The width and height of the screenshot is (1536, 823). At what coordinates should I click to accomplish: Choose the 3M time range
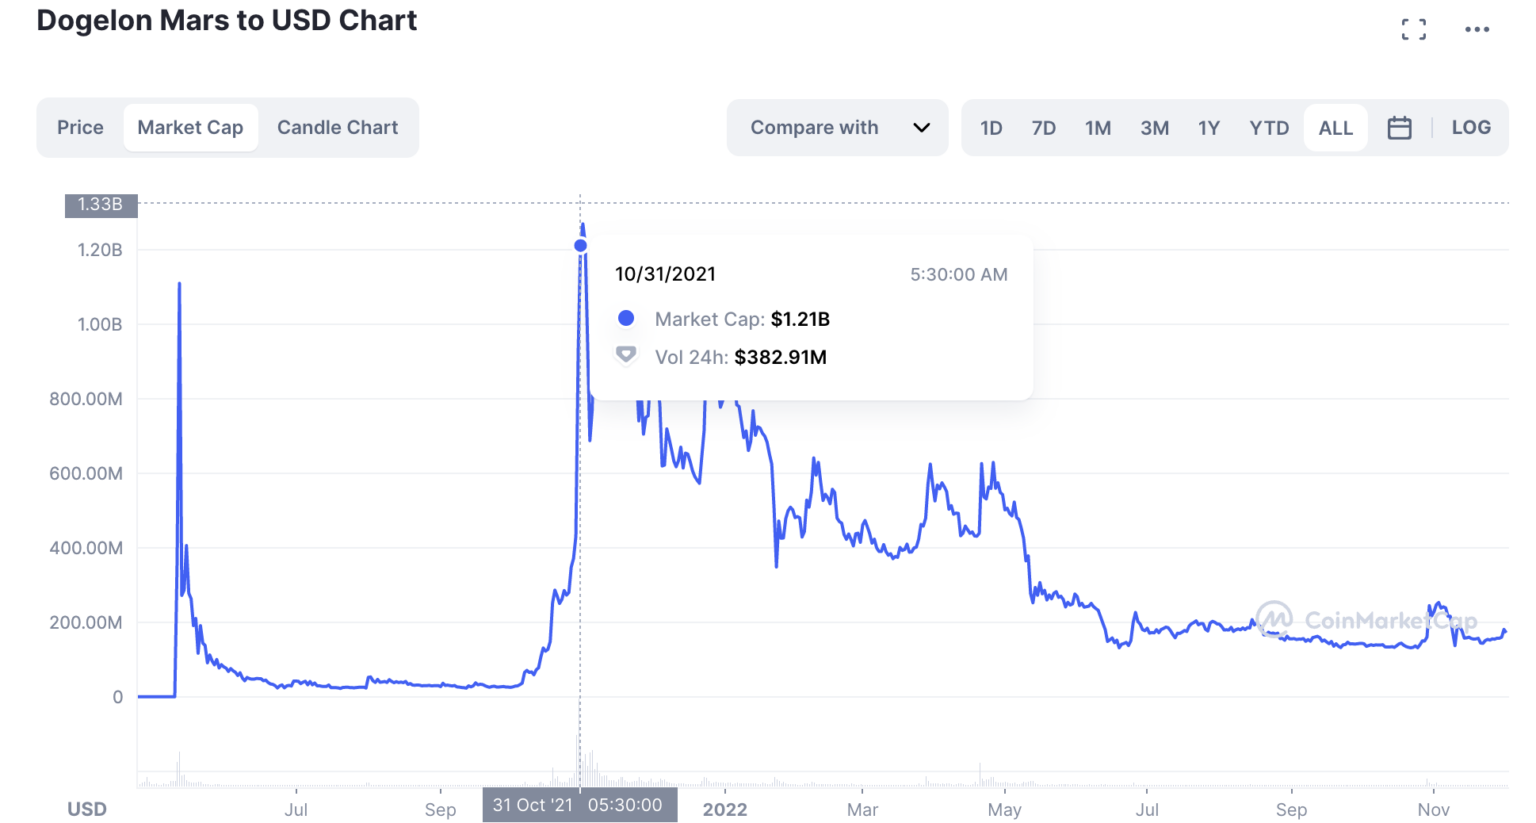(x=1154, y=128)
